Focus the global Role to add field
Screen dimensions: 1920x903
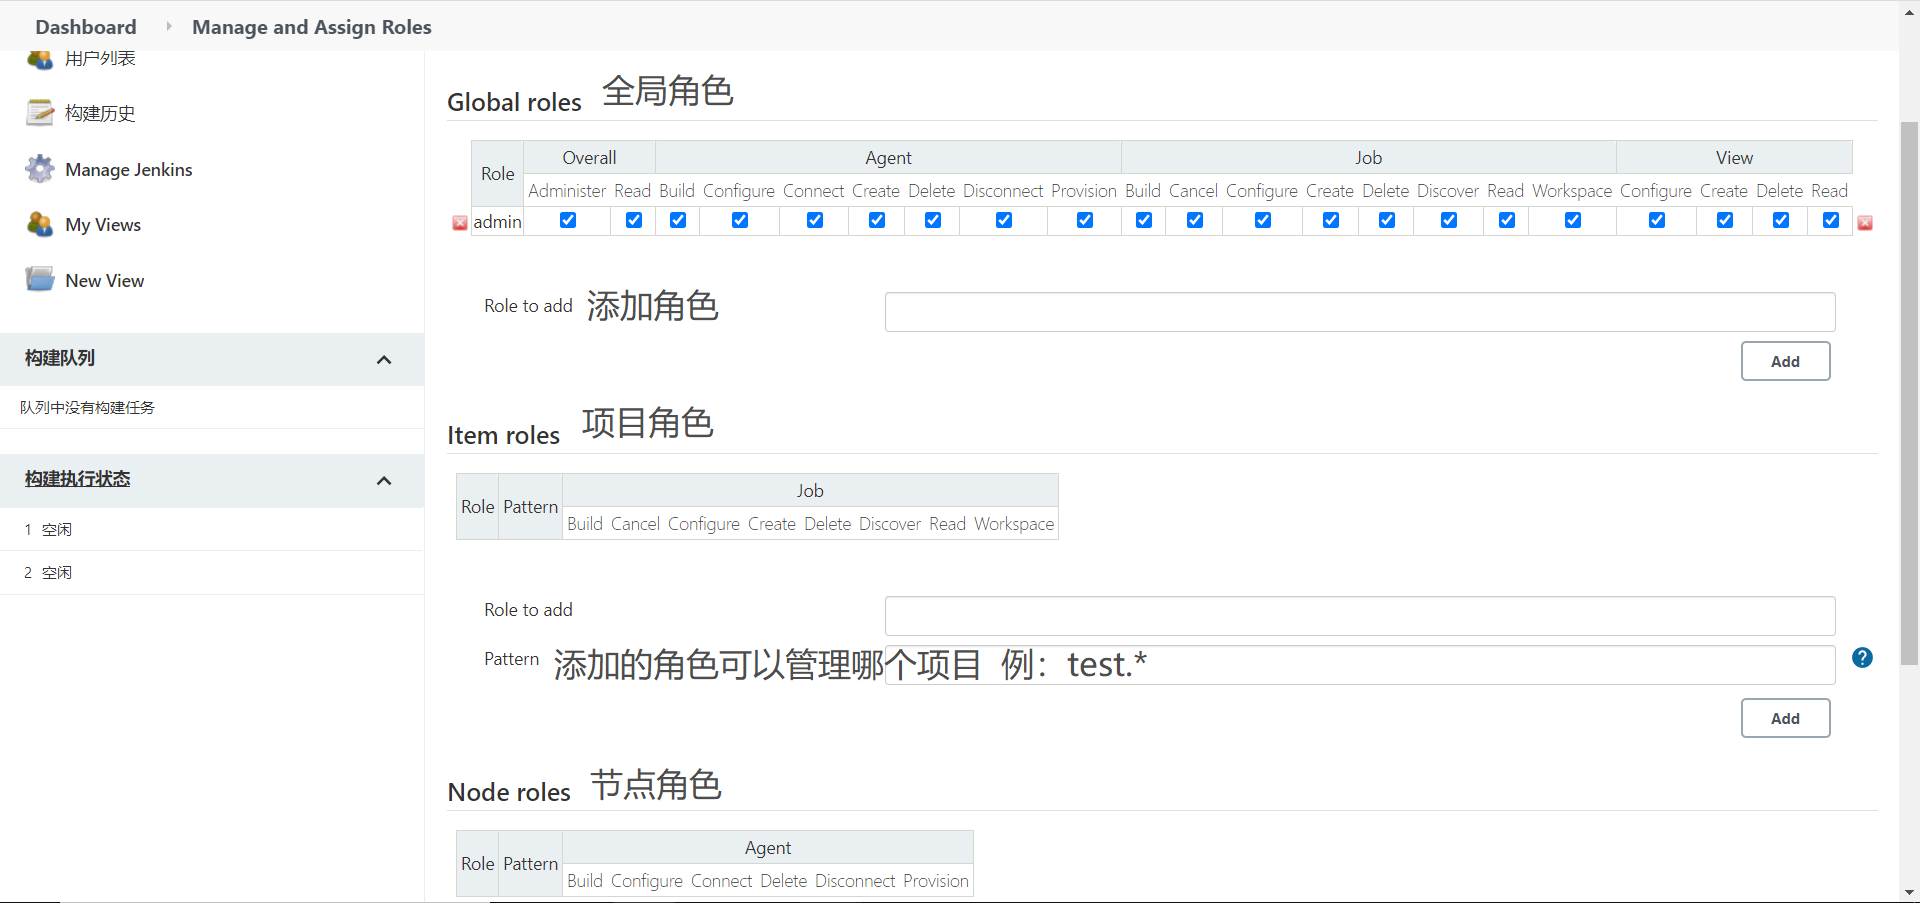tap(1360, 312)
